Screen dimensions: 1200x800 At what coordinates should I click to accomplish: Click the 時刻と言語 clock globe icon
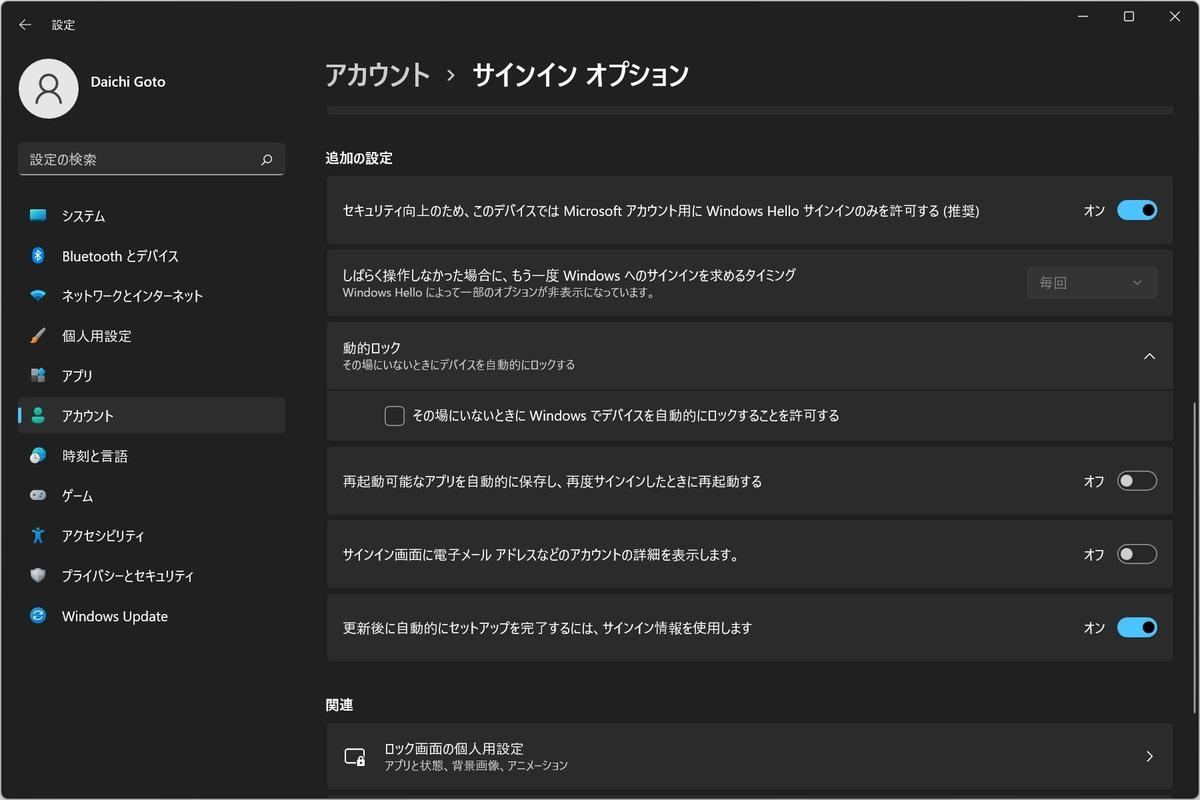click(38, 456)
